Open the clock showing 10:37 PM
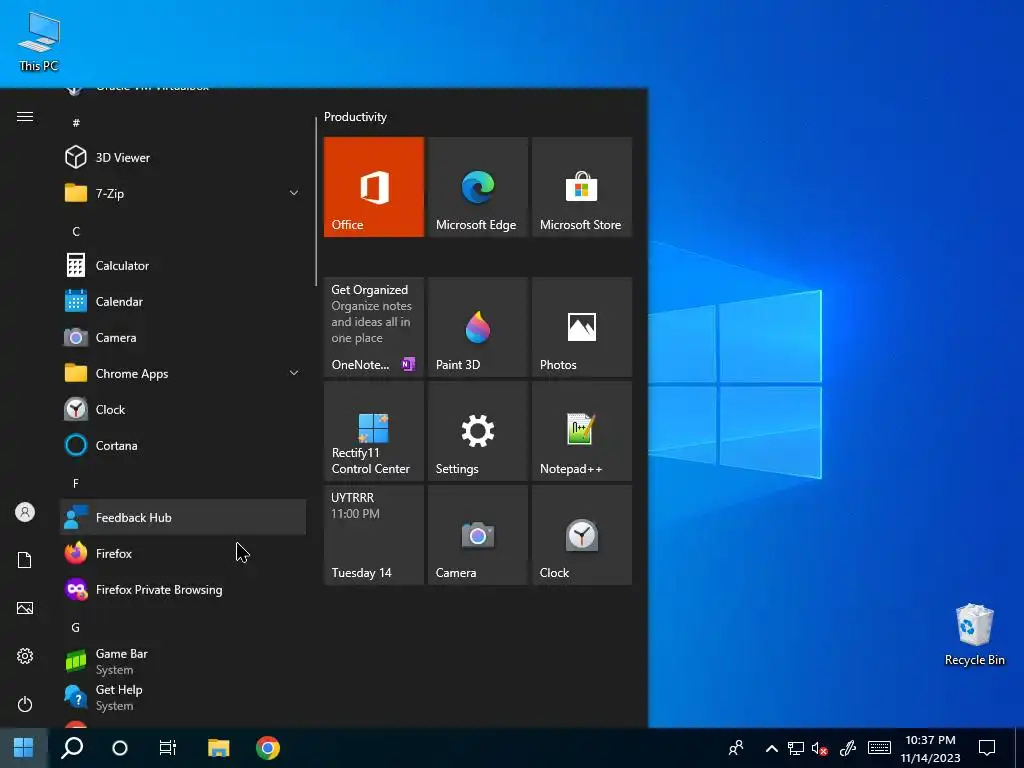This screenshot has height=768, width=1024. 930,748
